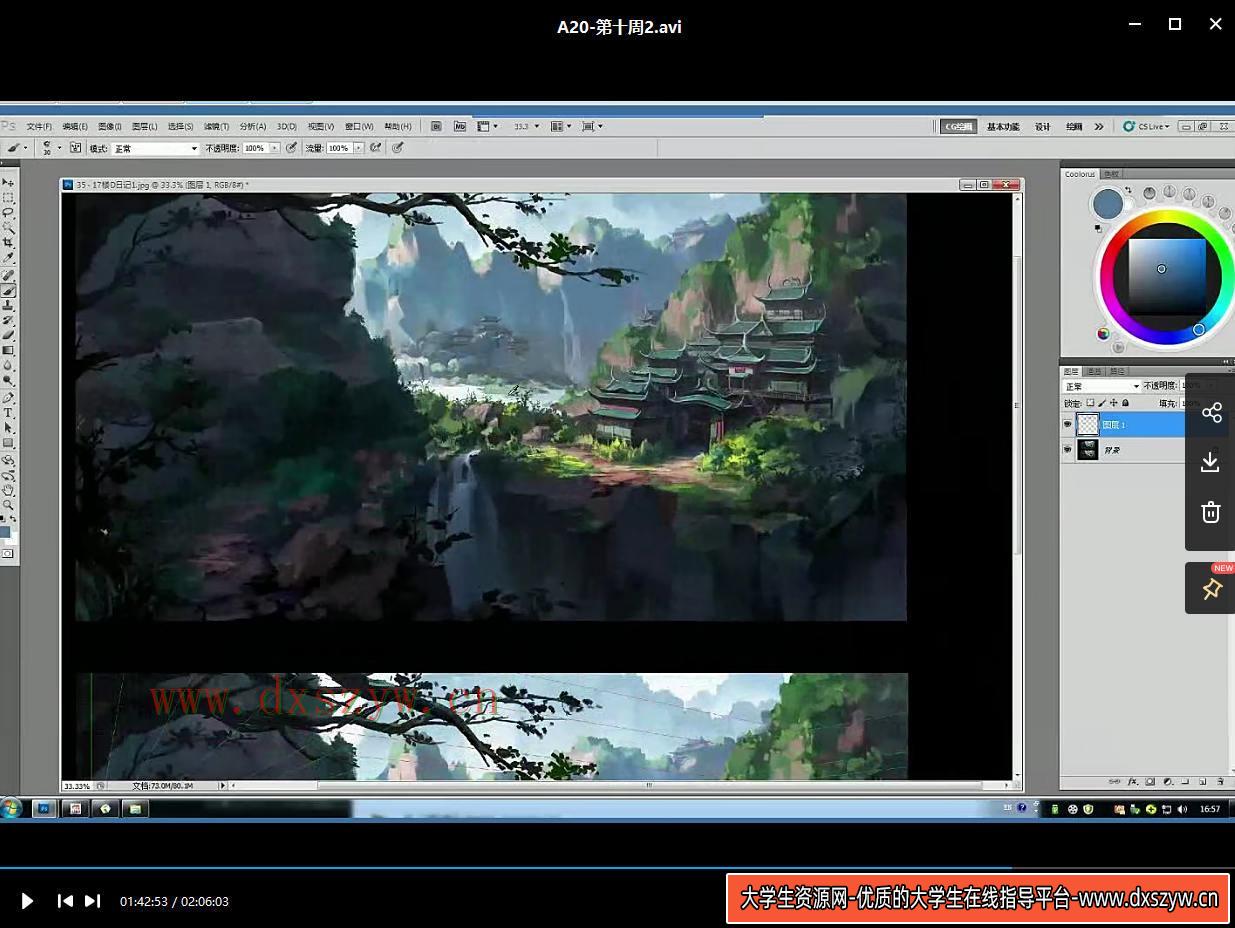
Task: Toggle lock transparent pixels in Layers panel
Action: (1090, 402)
